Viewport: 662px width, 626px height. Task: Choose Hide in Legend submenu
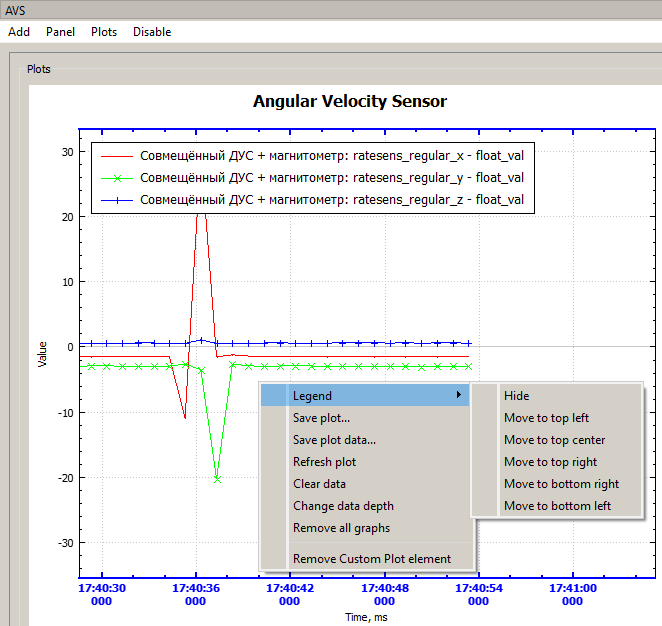tap(517, 396)
